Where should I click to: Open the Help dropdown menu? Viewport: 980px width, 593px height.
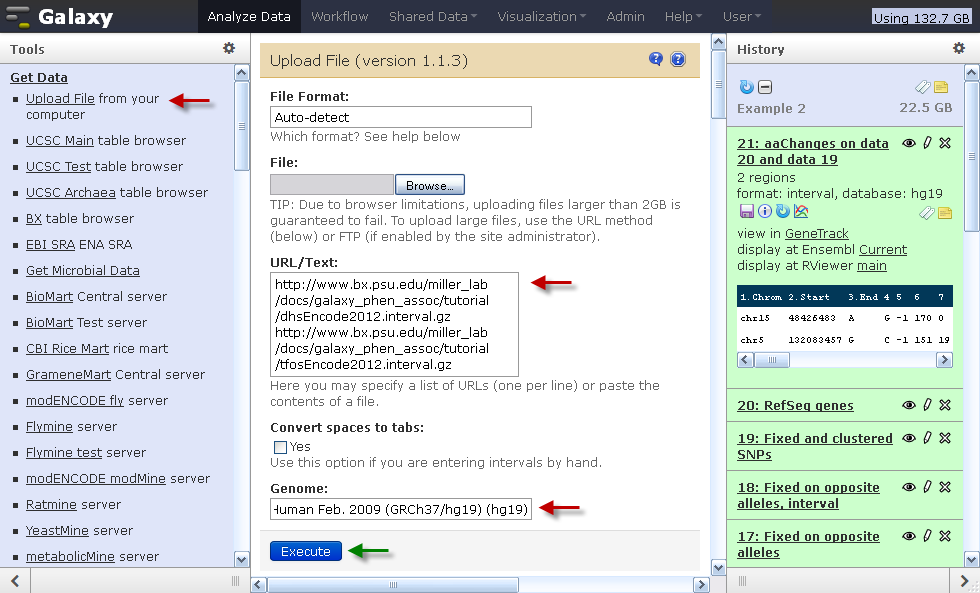[683, 16]
